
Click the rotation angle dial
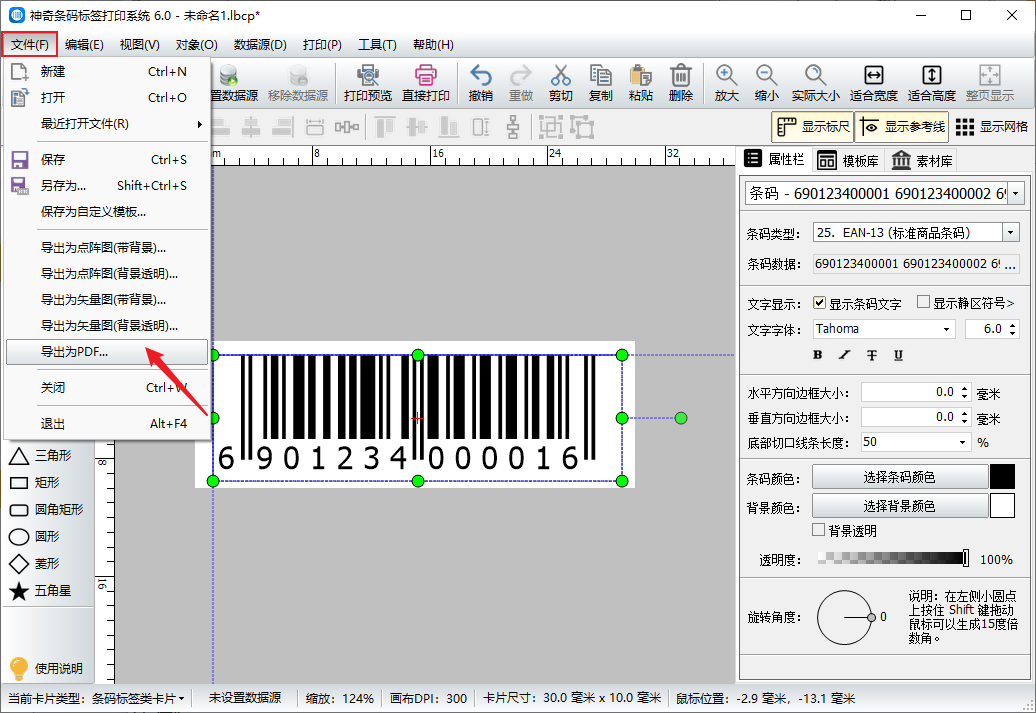pyautogui.click(x=844, y=617)
